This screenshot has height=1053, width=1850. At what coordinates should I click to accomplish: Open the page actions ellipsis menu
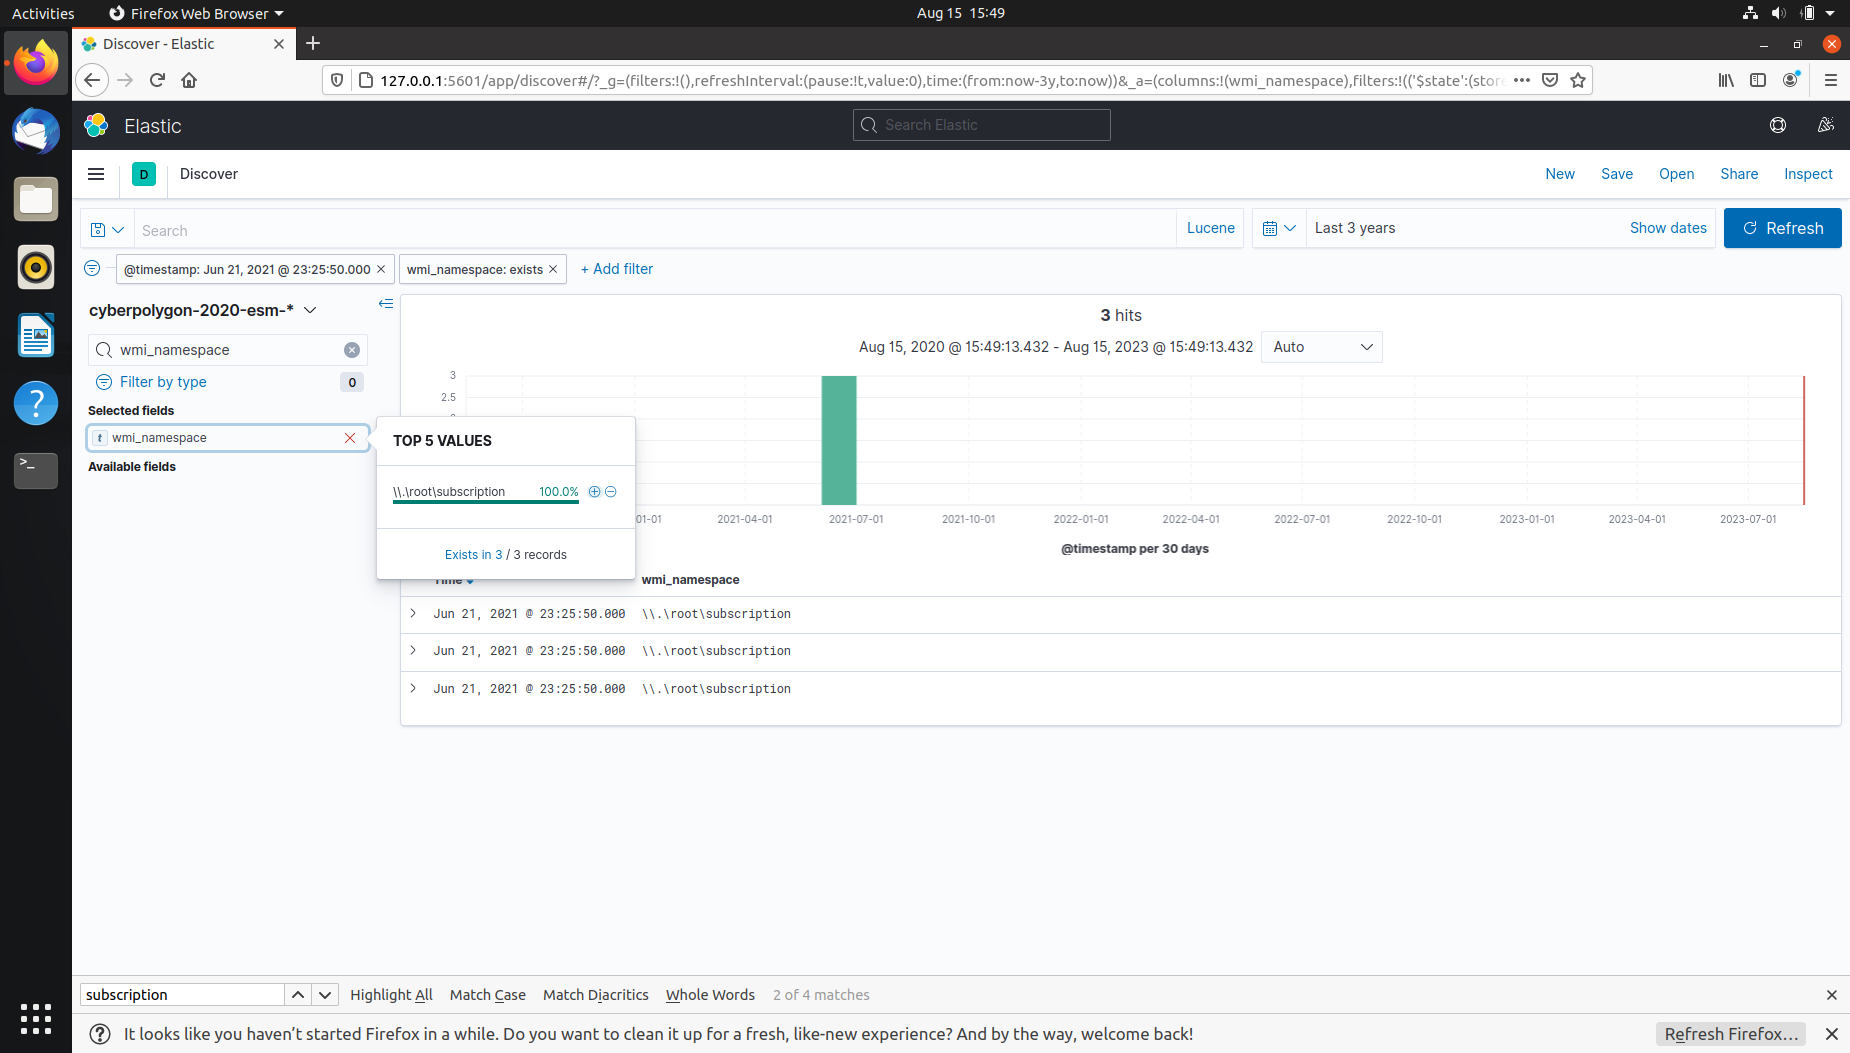coord(1522,80)
